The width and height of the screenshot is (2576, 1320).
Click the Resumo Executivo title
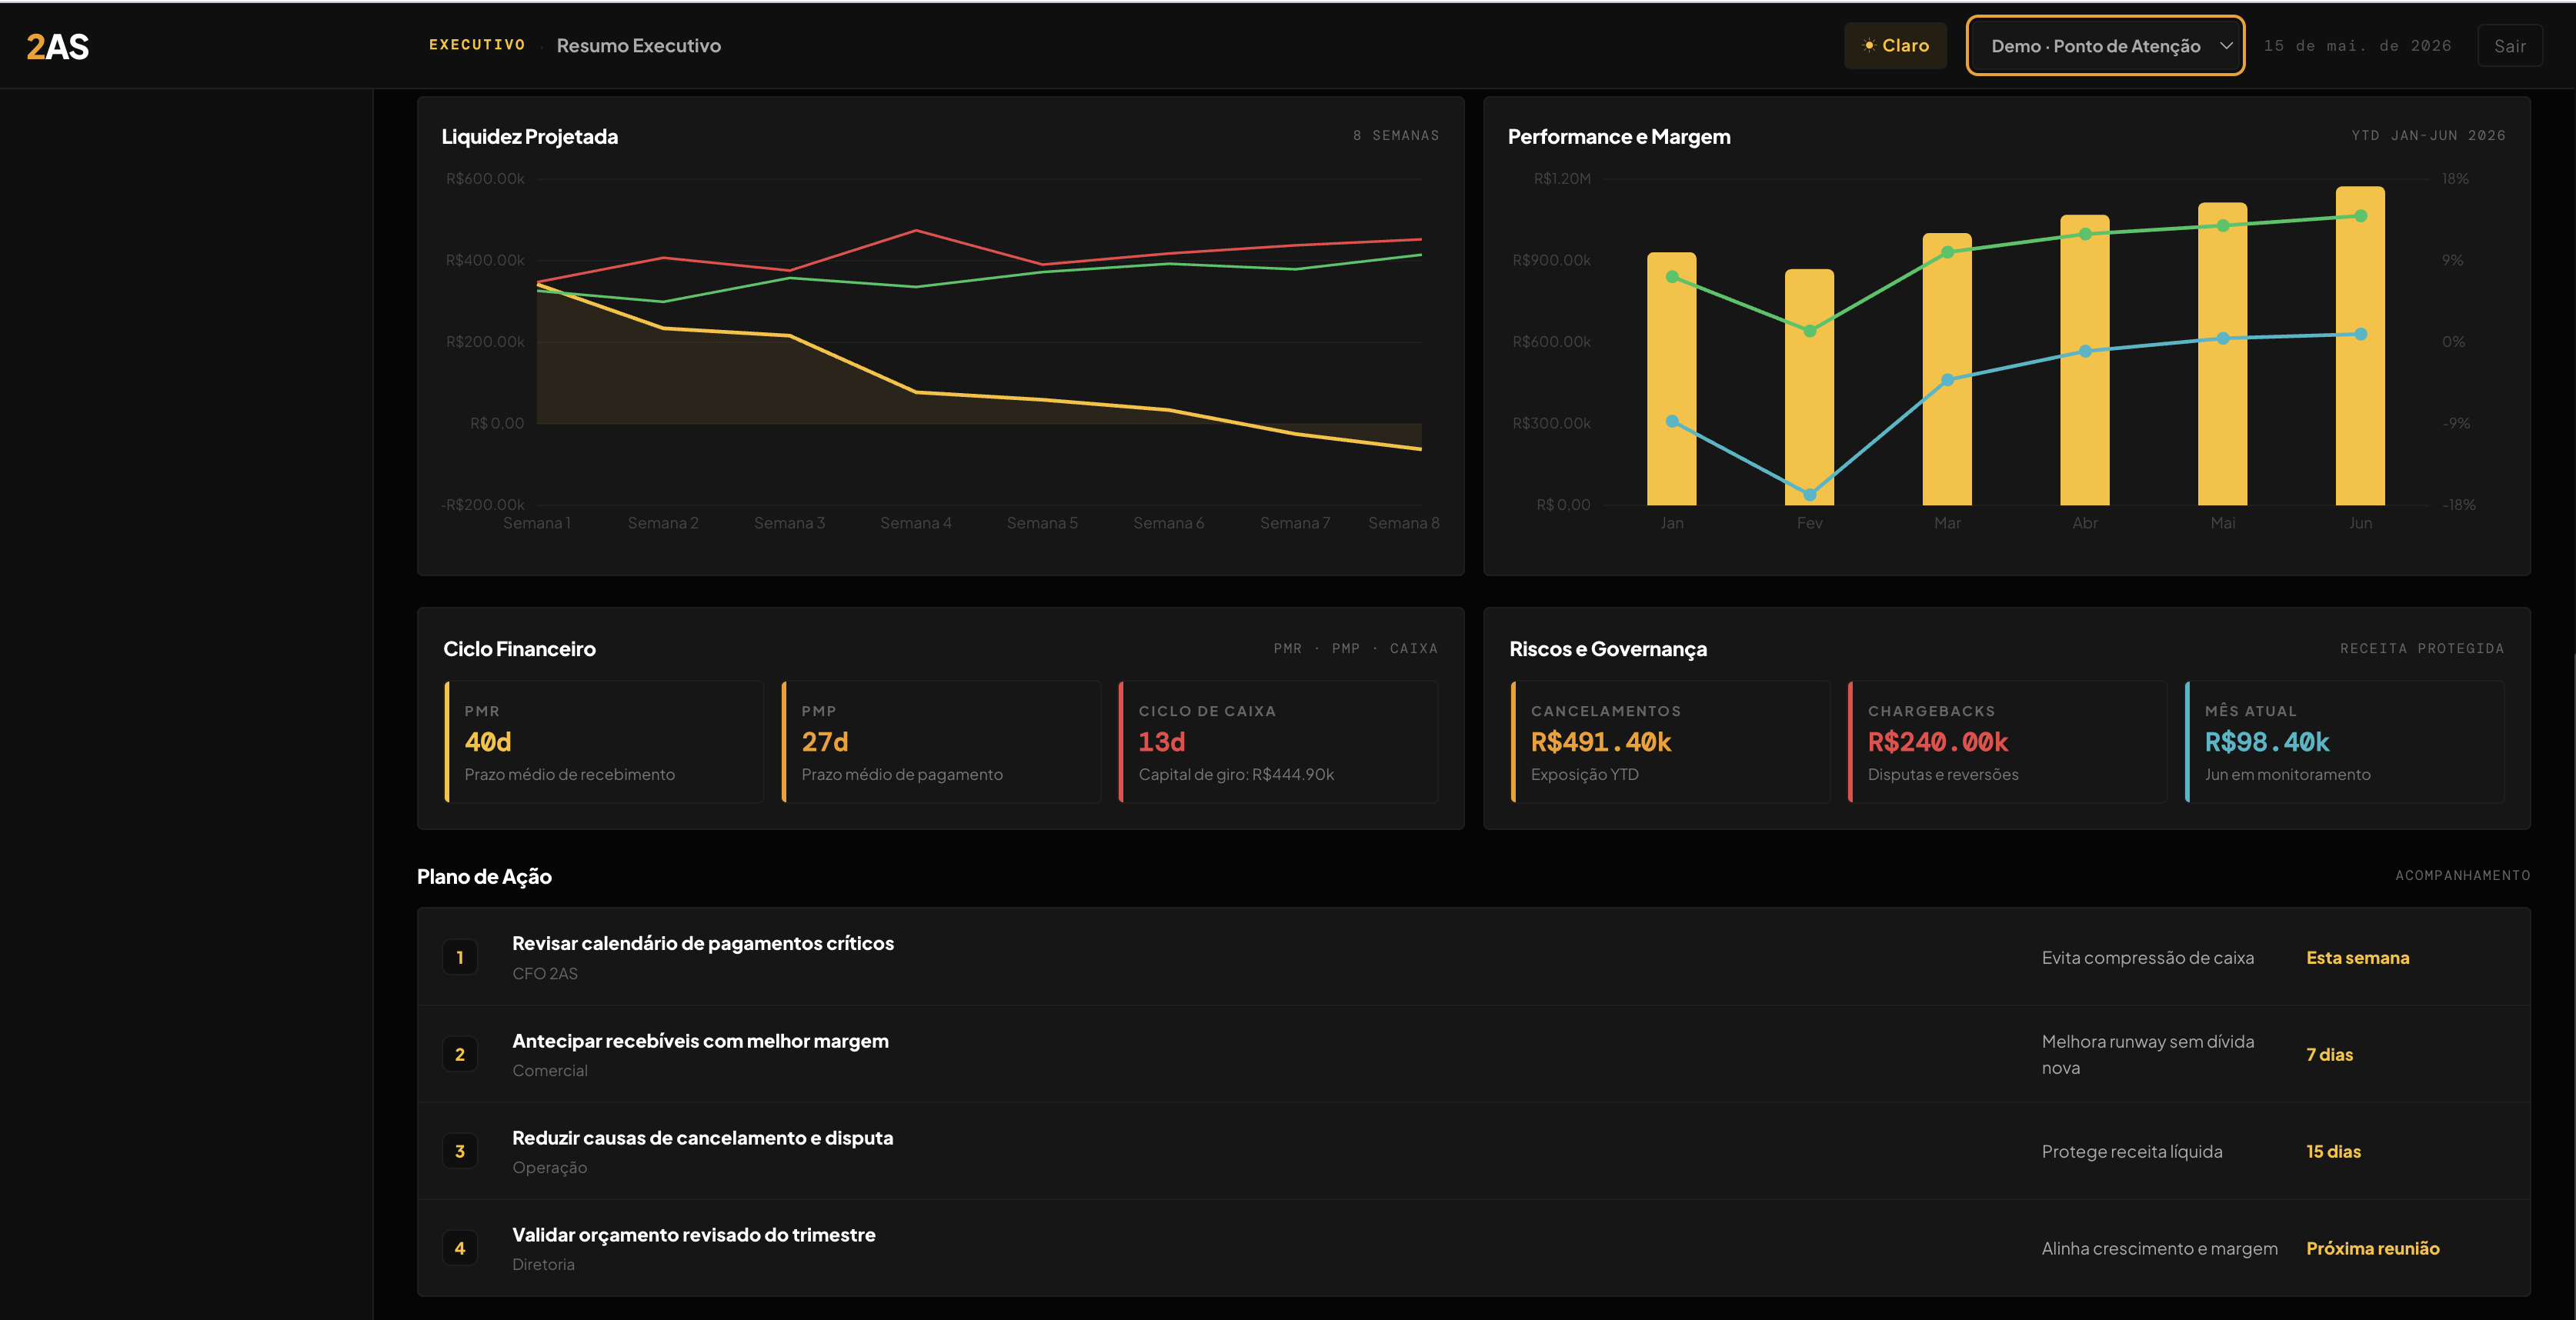[638, 46]
